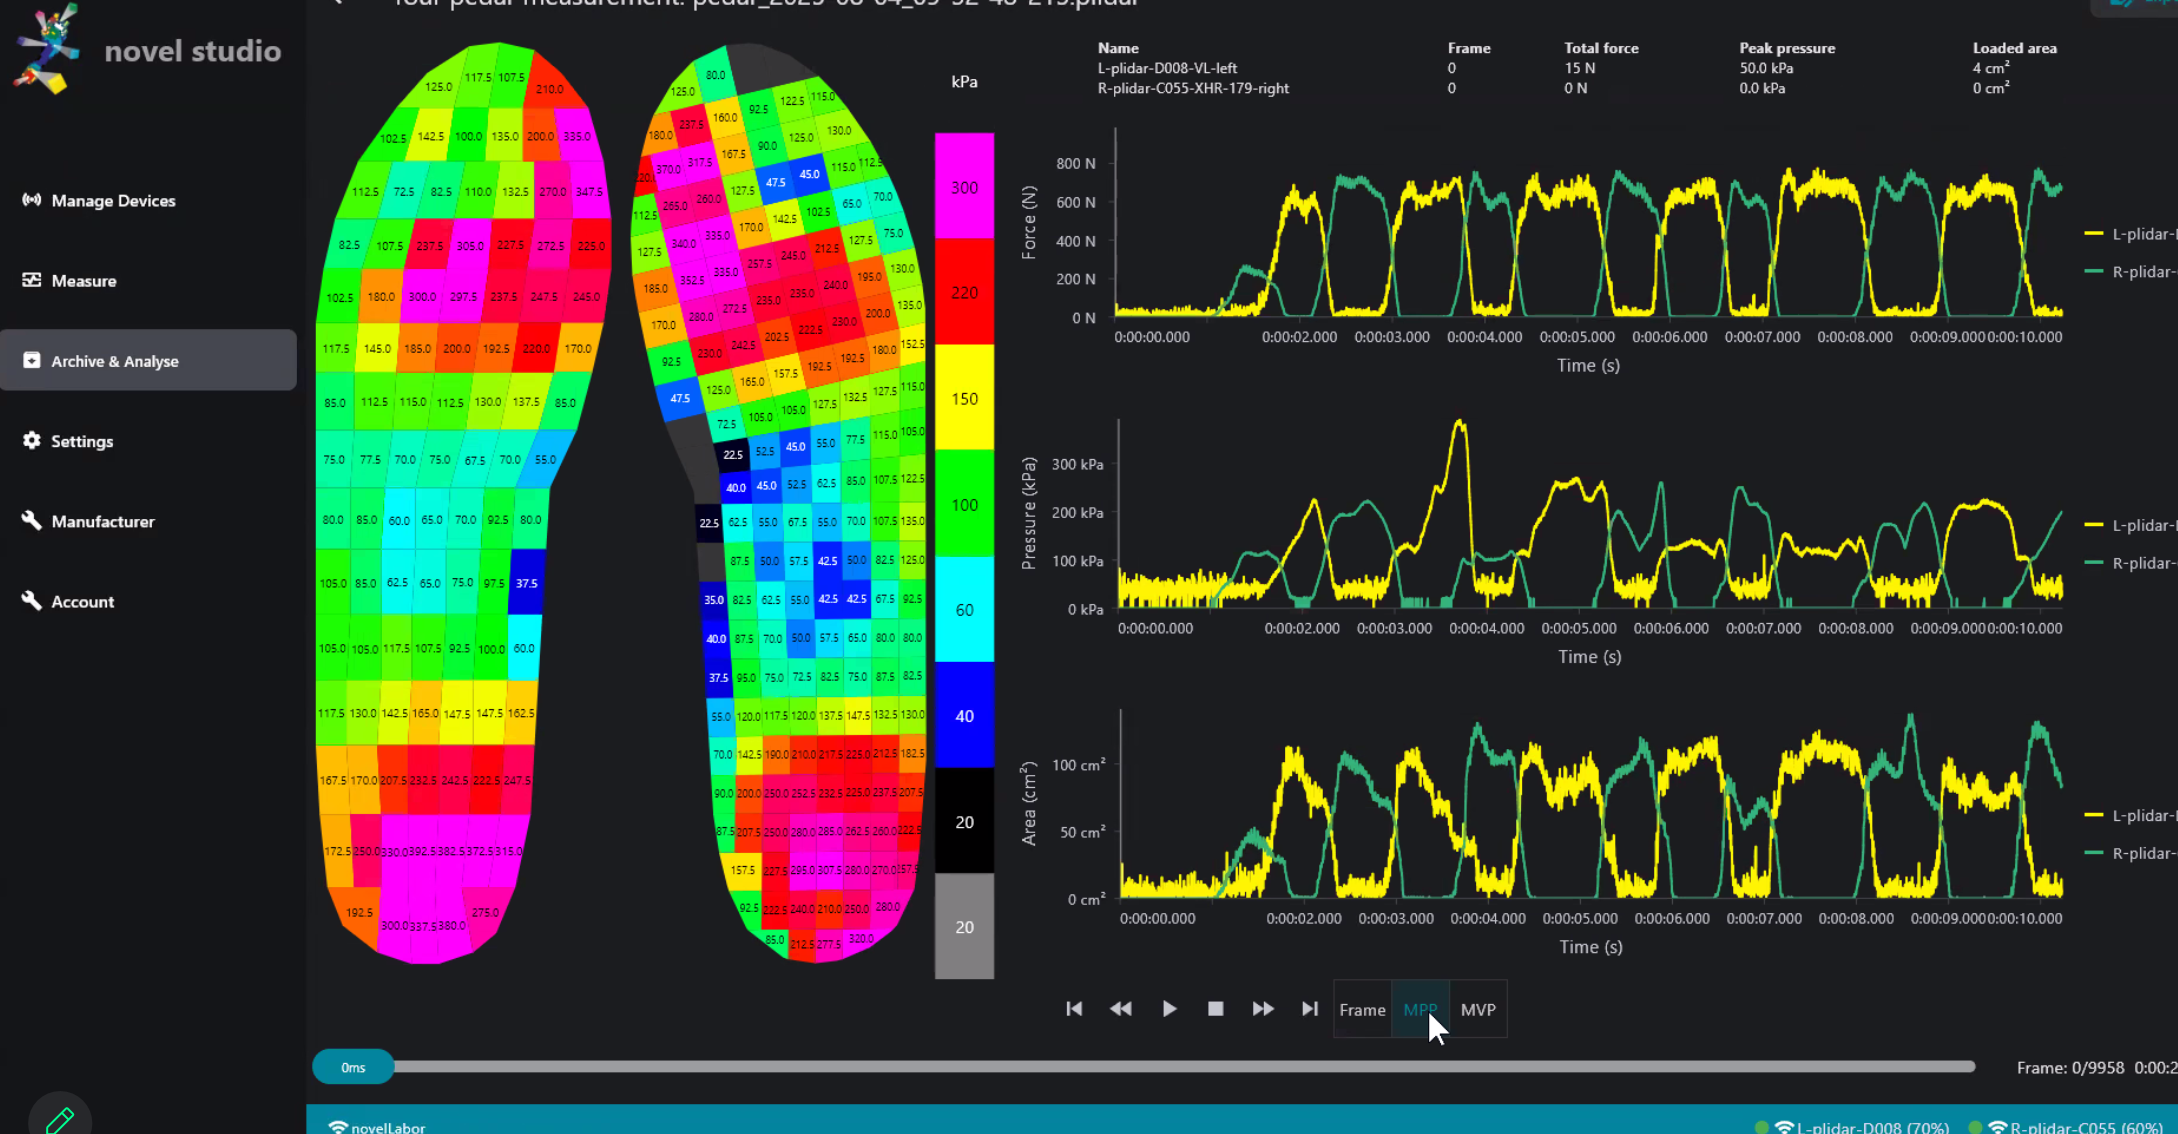Start playback with the play icon
Screen dimensions: 2178x1134
(x=1169, y=1009)
